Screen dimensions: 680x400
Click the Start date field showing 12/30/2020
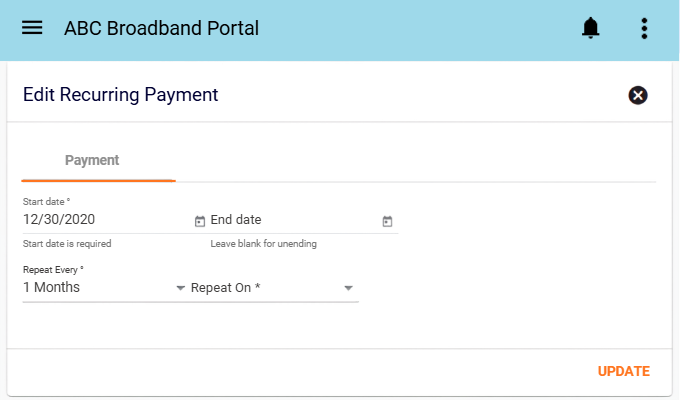click(x=107, y=220)
